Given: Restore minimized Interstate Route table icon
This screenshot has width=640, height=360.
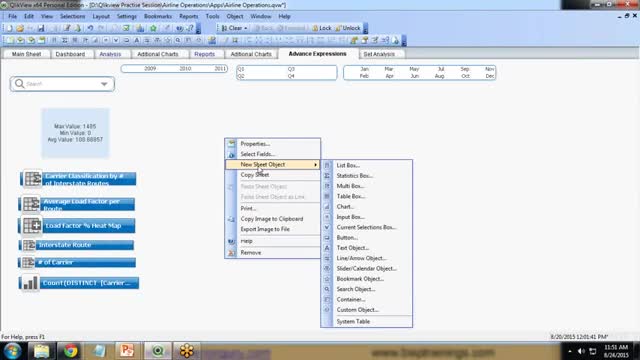Looking at the screenshot, I should click(29, 245).
